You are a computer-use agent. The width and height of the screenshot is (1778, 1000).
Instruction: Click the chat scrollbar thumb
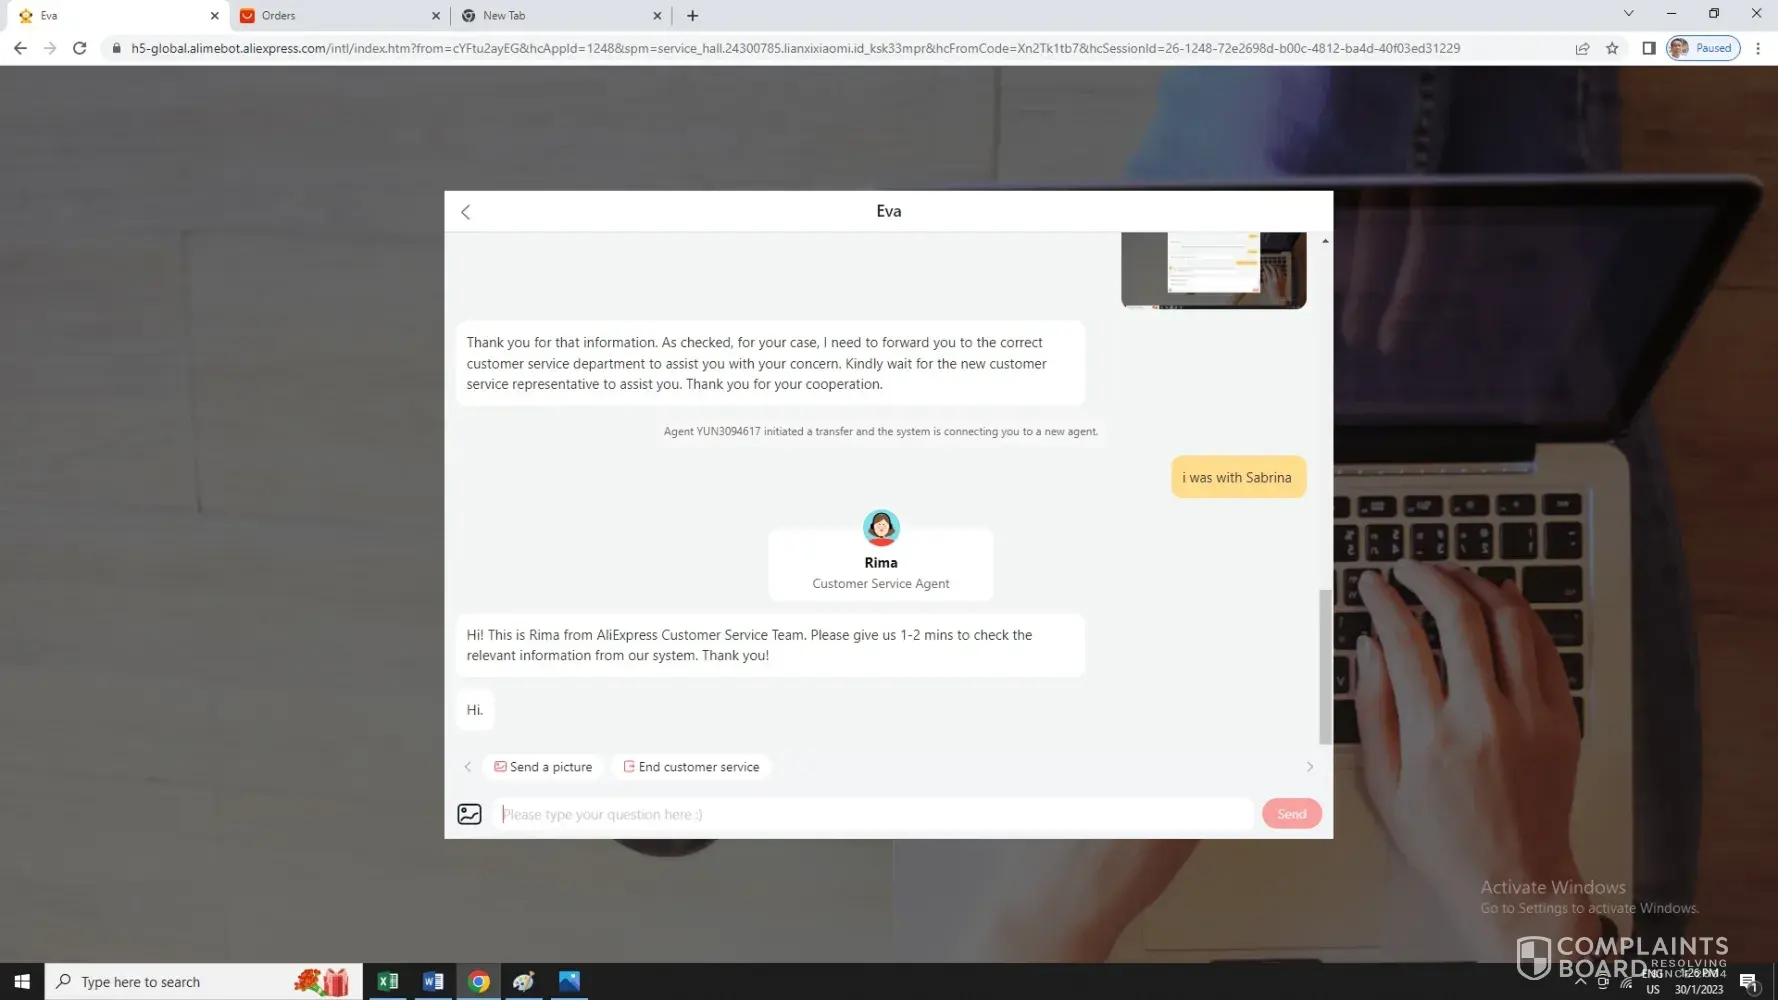1325,666
